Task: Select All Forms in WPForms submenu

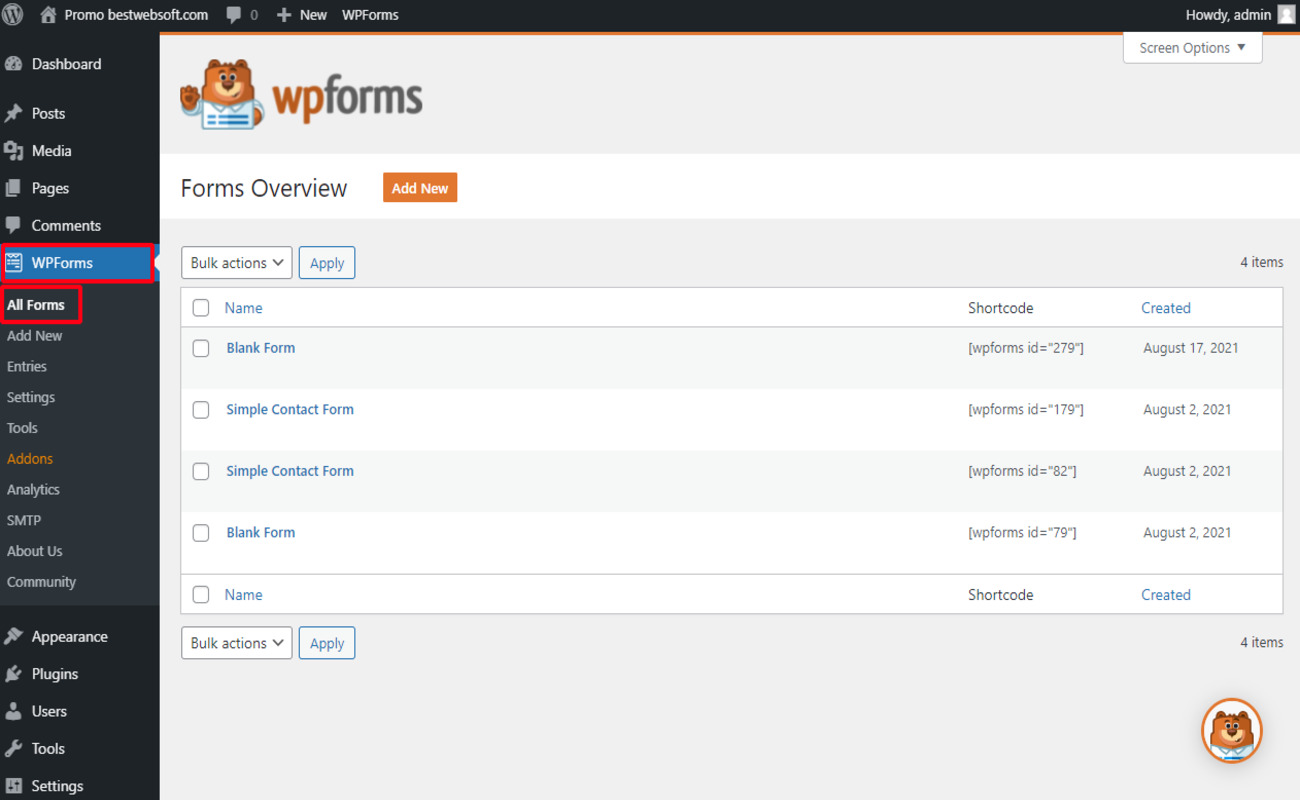Action: coord(36,305)
